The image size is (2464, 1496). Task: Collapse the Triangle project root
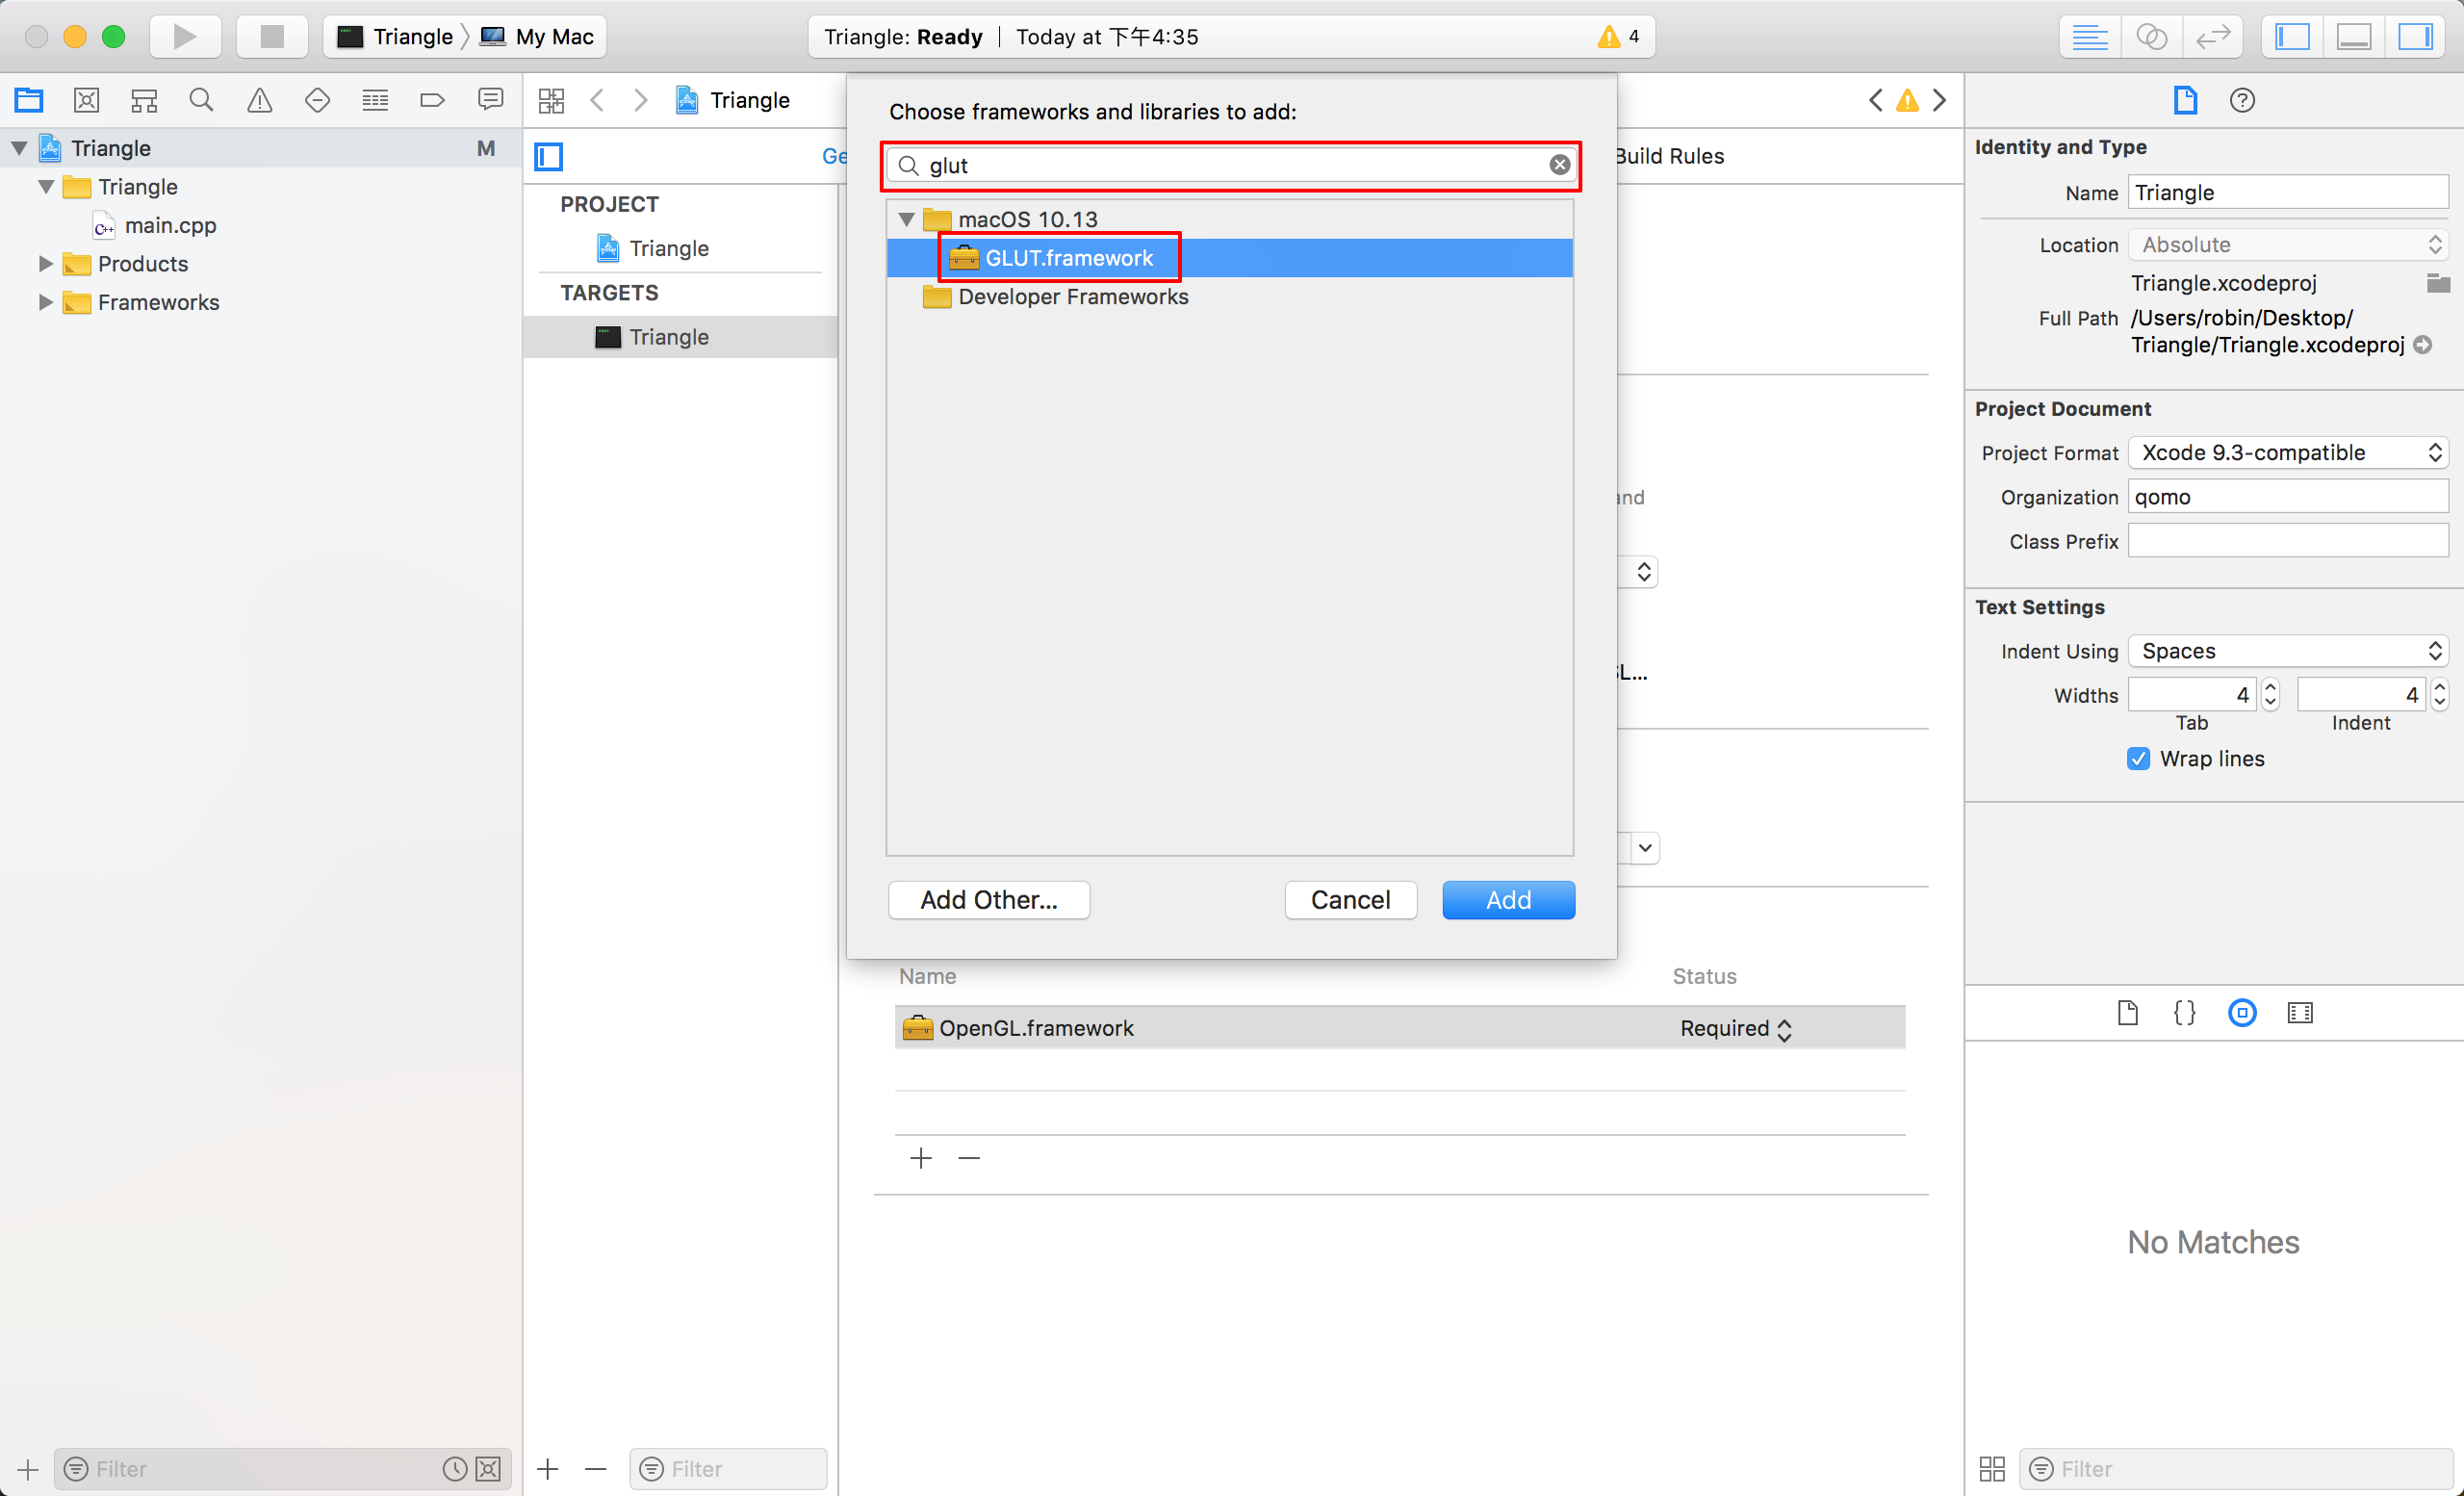click(x=19, y=148)
